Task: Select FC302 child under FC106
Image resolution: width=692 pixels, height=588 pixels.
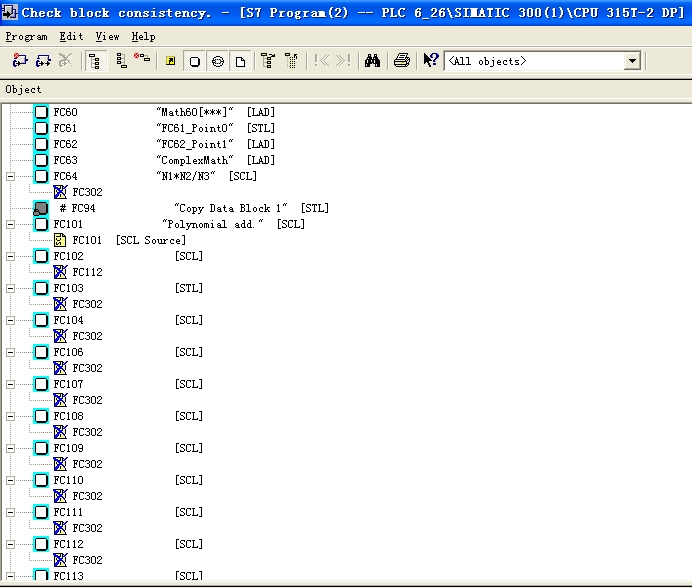Action: point(87,368)
